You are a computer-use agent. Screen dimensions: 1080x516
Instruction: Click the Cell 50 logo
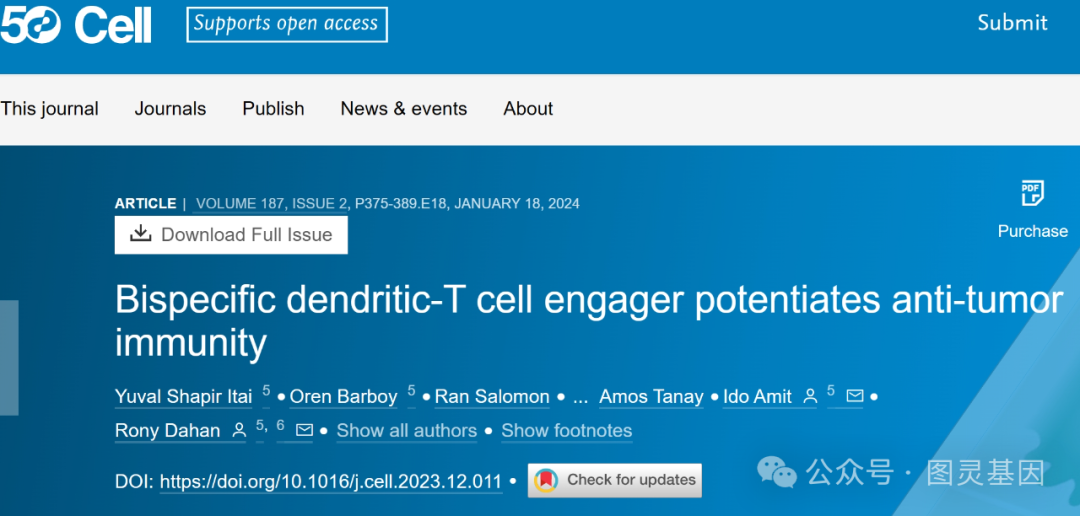point(76,25)
